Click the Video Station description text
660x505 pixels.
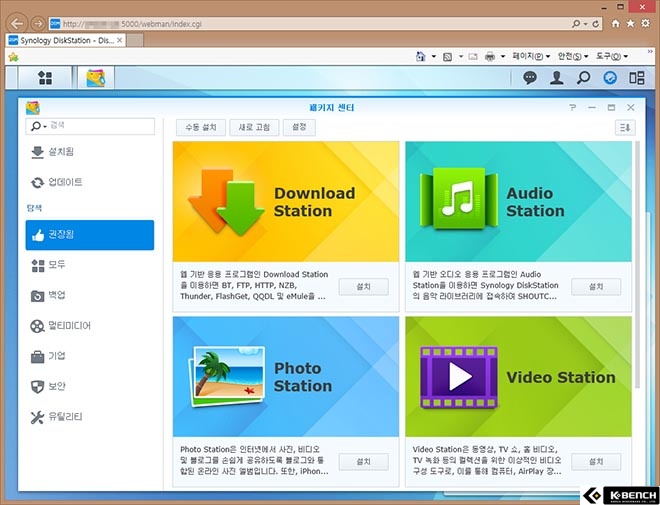click(x=487, y=460)
